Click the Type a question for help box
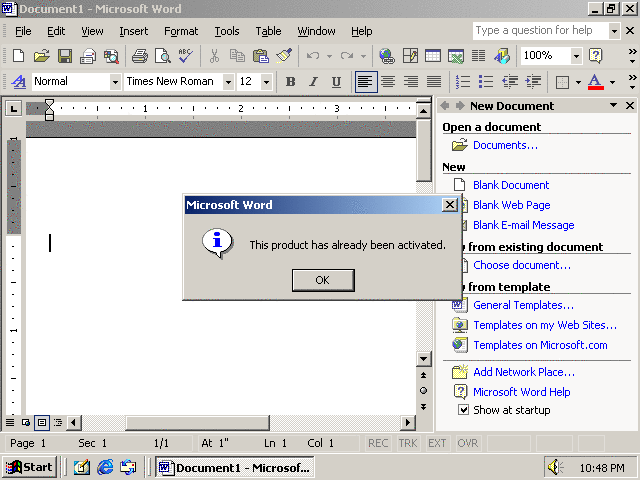 click(540, 31)
